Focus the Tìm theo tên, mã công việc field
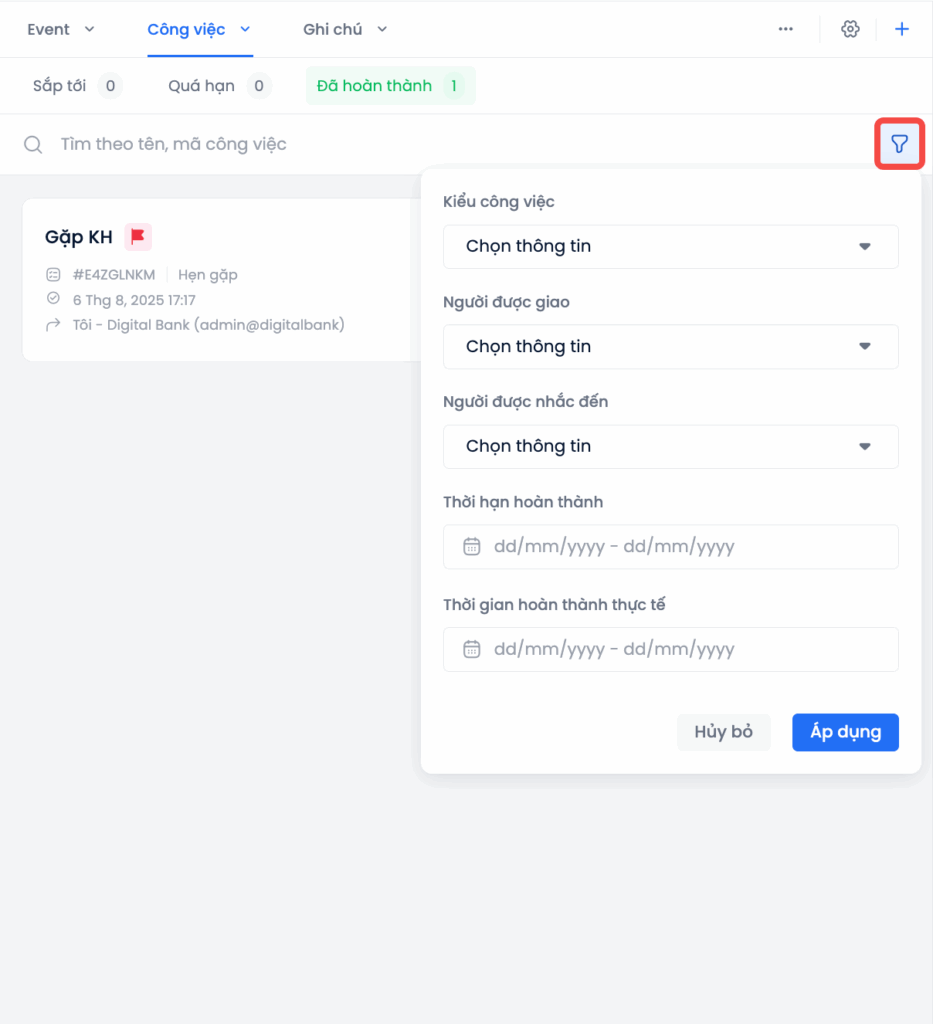Viewport: 933px width, 1024px height. (457, 144)
